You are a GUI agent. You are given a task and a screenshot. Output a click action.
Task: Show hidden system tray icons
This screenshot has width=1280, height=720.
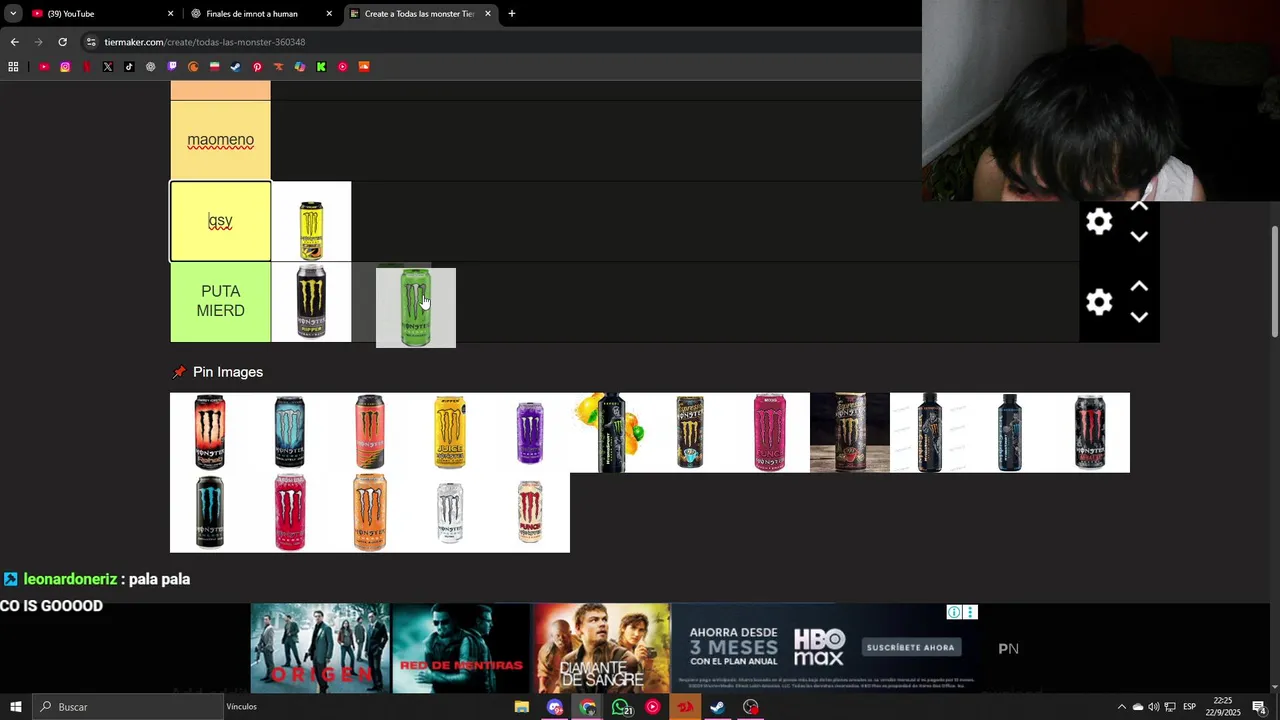(x=1121, y=707)
